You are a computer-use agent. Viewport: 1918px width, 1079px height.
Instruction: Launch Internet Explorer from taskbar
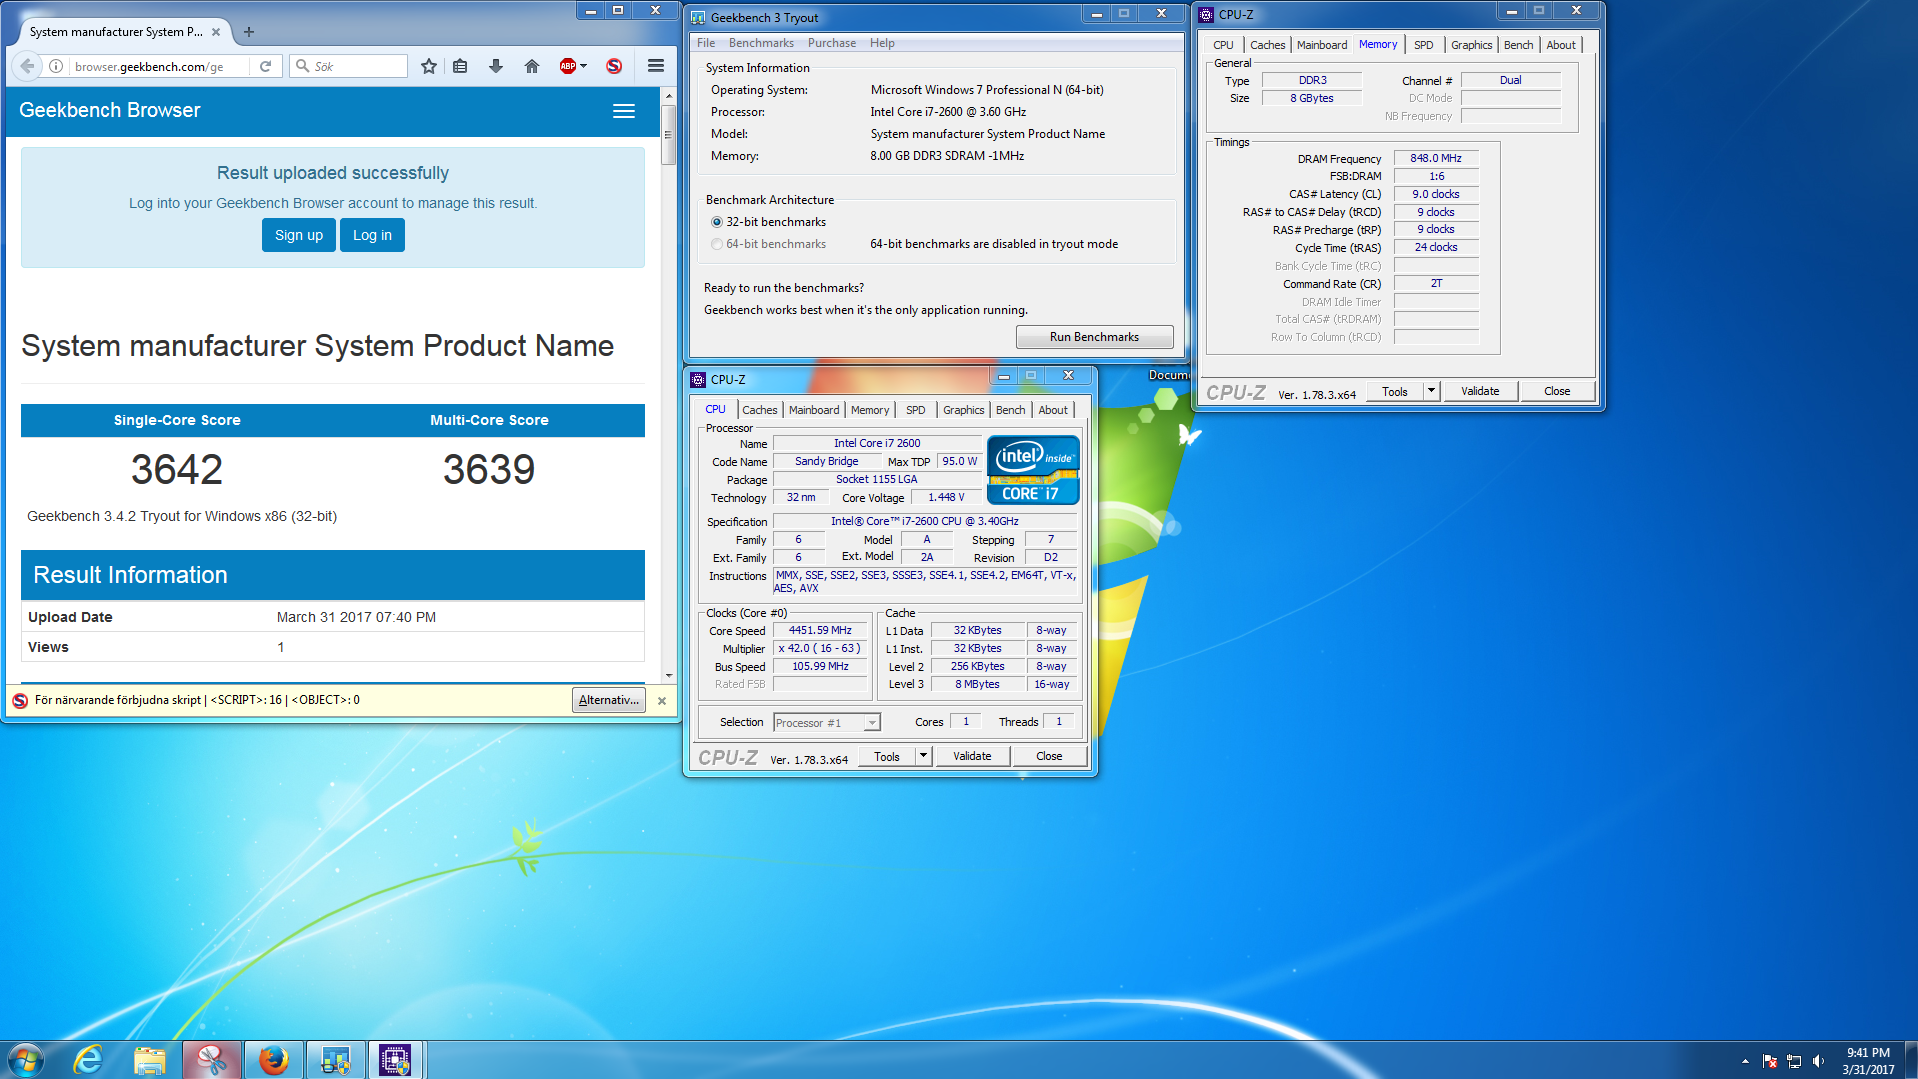click(88, 1060)
